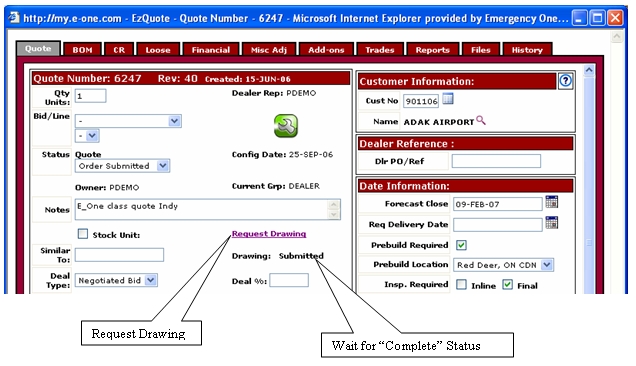Expand the small Bid/Line dropdown
This screenshot has height=366, width=636.
(x=87, y=136)
